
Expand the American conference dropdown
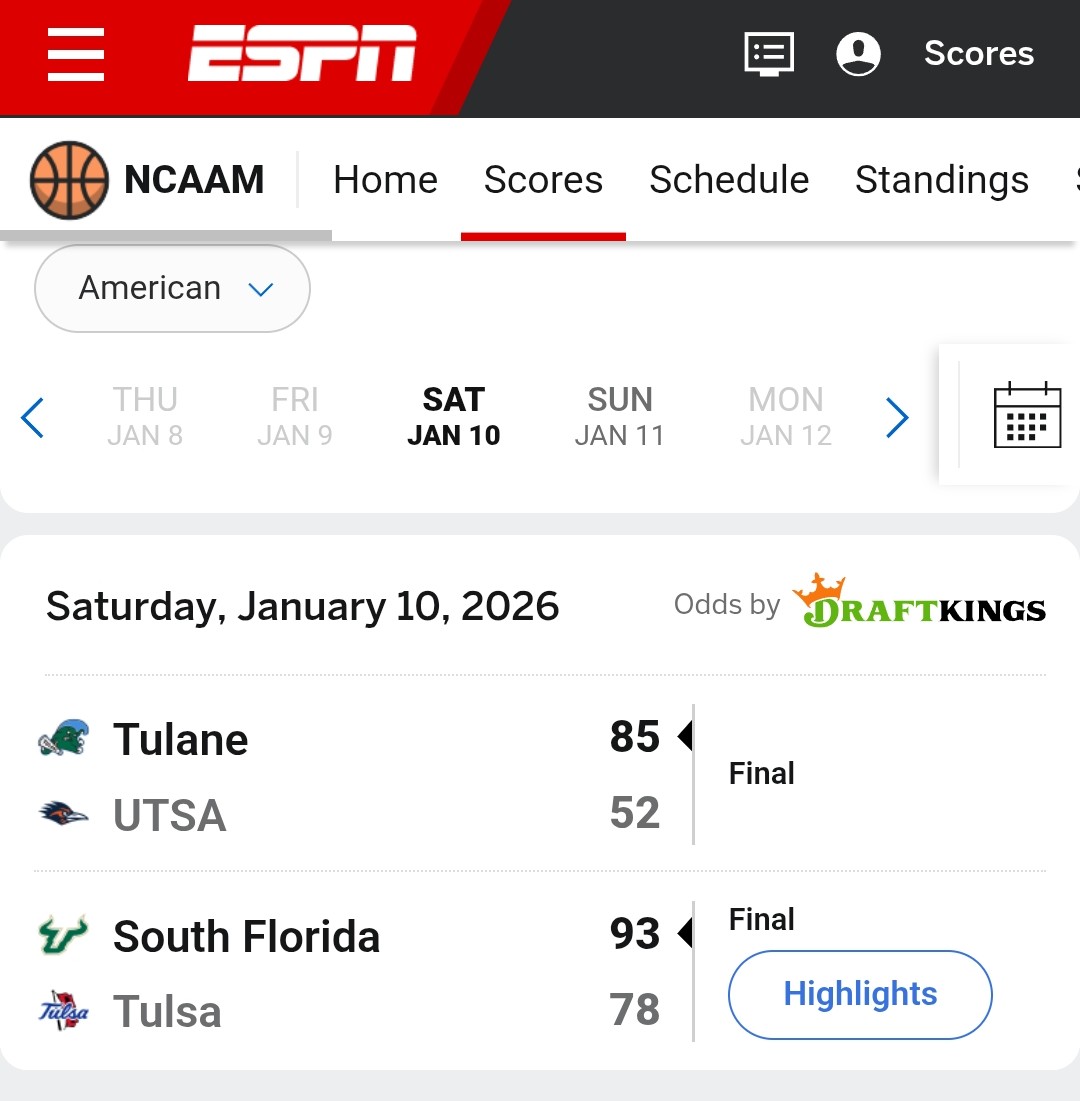tap(172, 288)
